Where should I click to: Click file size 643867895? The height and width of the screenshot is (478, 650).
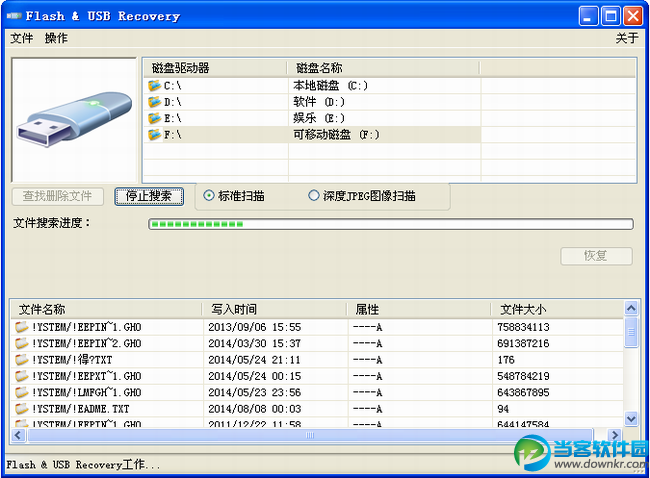(x=523, y=392)
